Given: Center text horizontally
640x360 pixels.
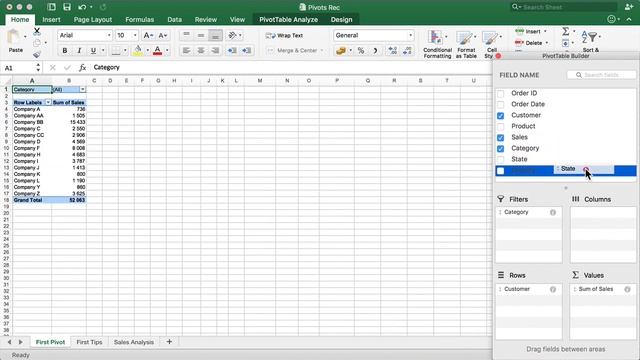Looking at the screenshot, I should [201, 51].
